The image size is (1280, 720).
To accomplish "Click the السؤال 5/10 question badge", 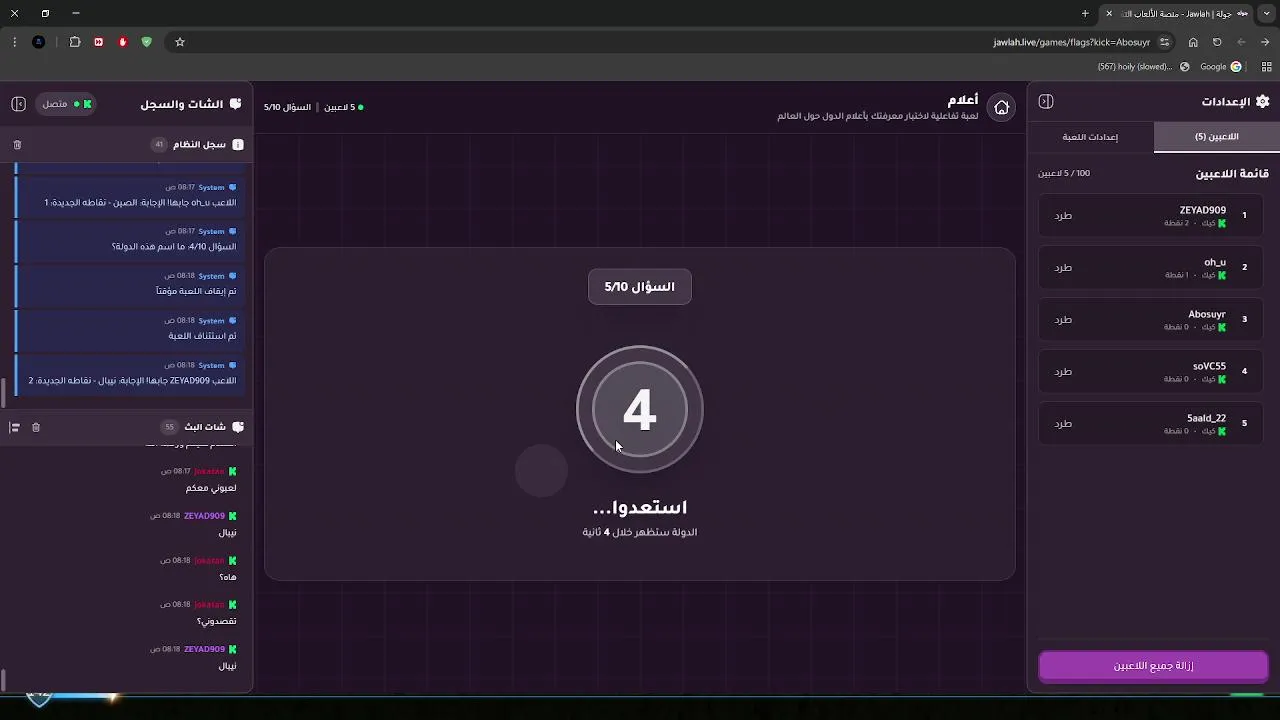I will tap(640, 287).
